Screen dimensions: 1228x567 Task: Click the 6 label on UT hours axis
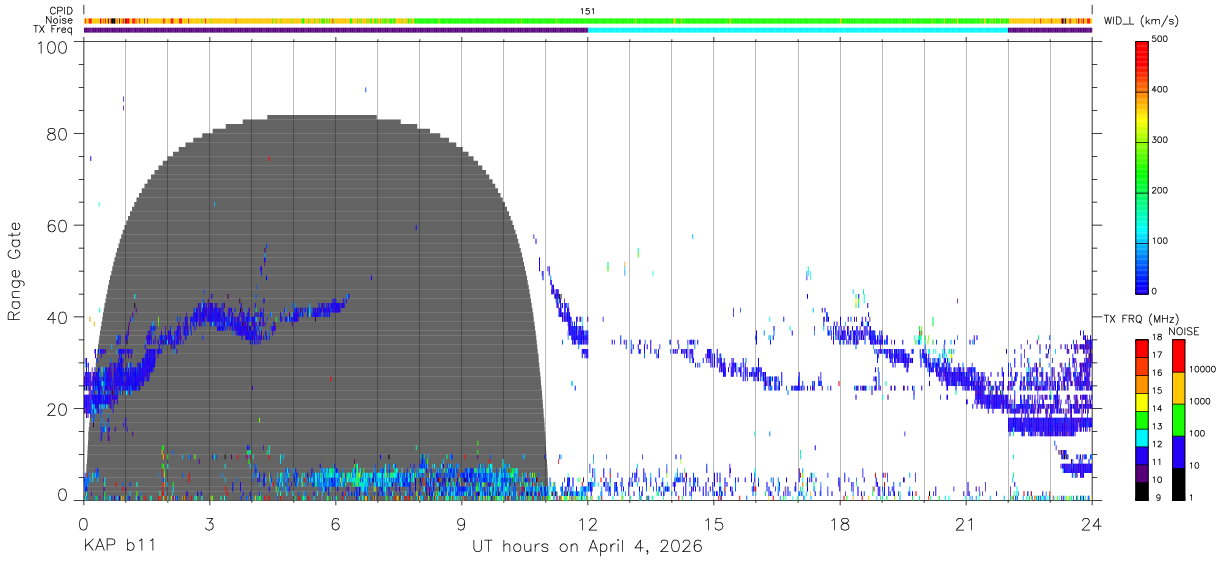click(x=336, y=523)
